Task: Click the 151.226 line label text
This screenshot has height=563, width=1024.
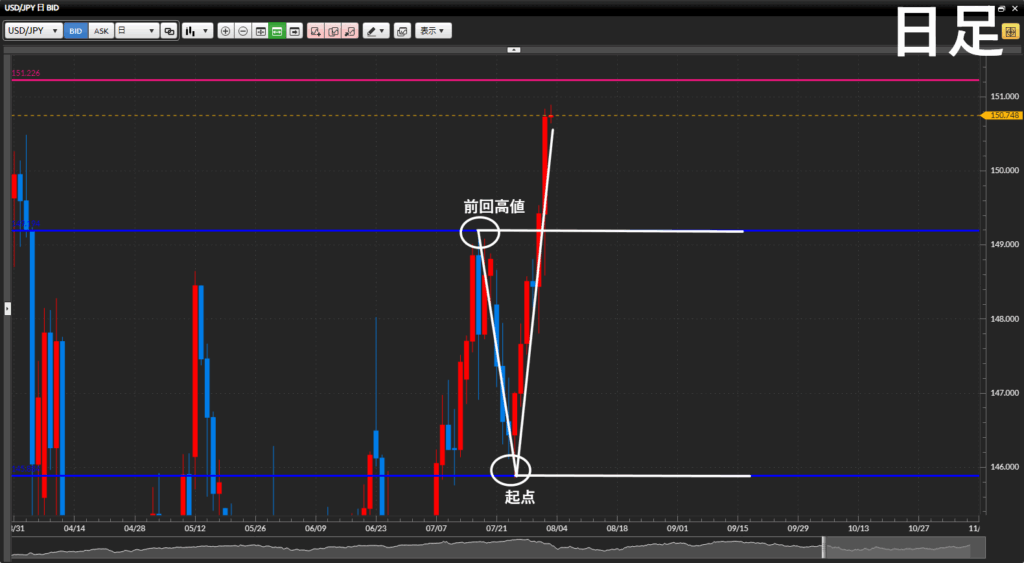Action: (x=26, y=73)
